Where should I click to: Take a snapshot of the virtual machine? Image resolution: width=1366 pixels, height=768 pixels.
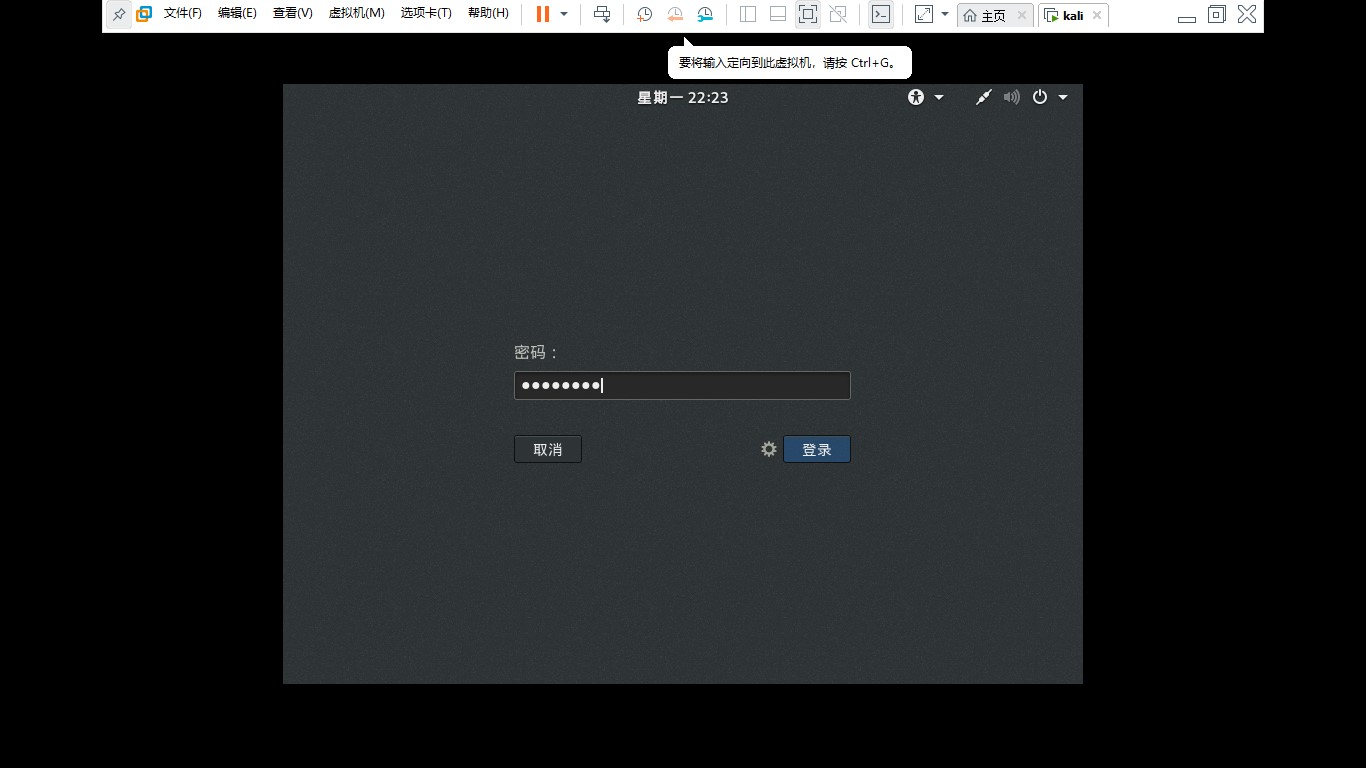tap(645, 14)
